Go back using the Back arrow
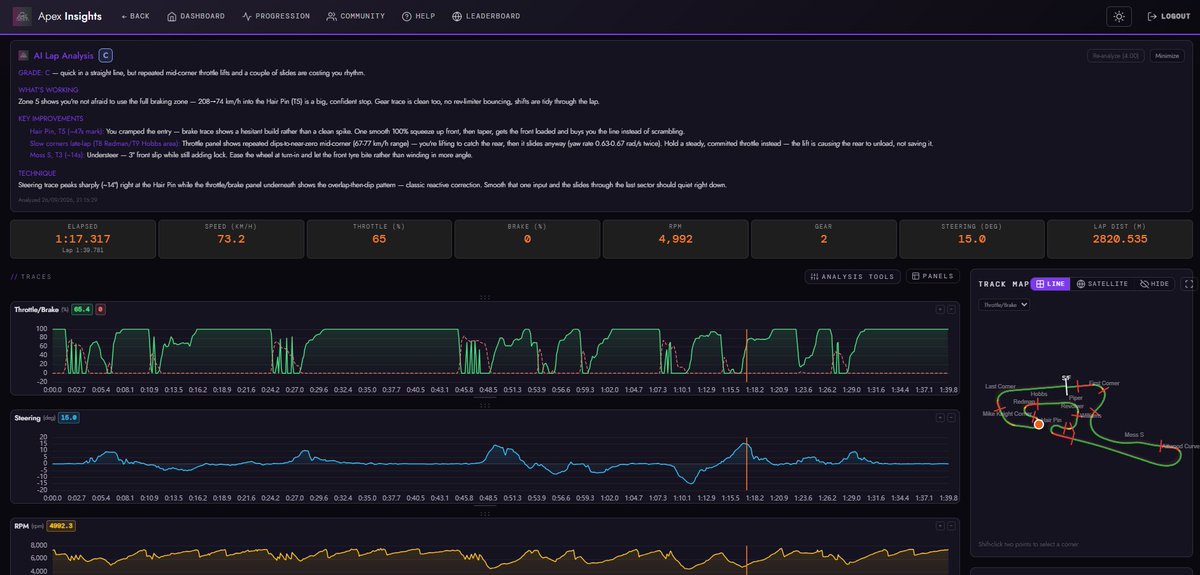Image resolution: width=1200 pixels, height=575 pixels. (x=135, y=16)
